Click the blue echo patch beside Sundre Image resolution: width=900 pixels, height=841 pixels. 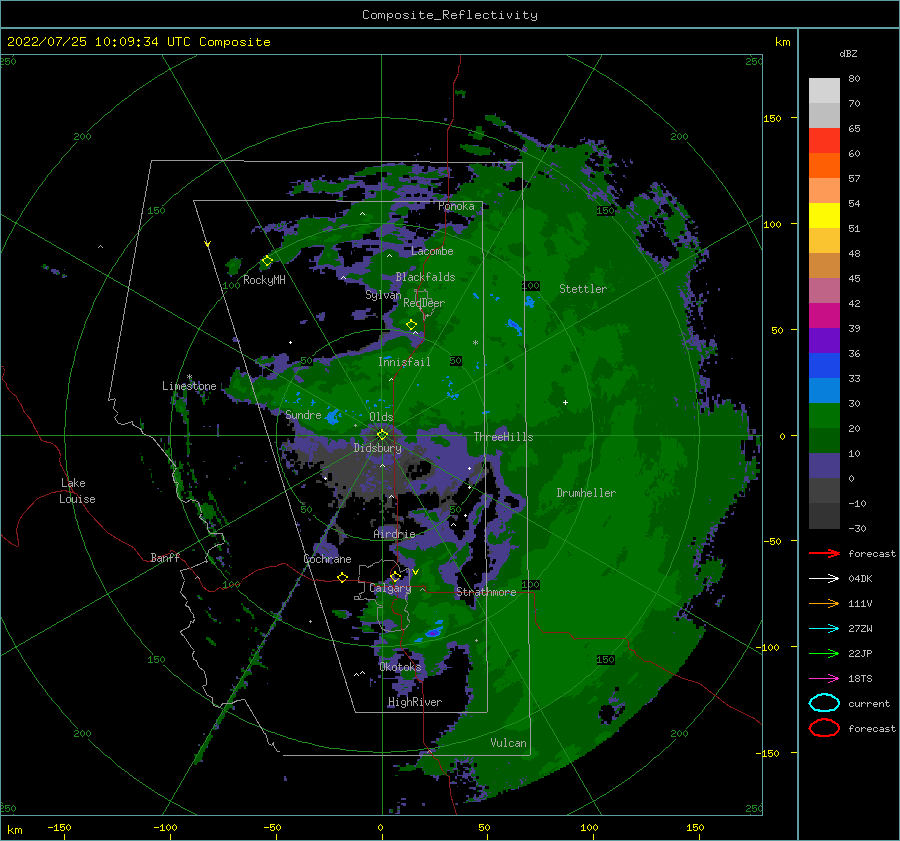coord(332,416)
